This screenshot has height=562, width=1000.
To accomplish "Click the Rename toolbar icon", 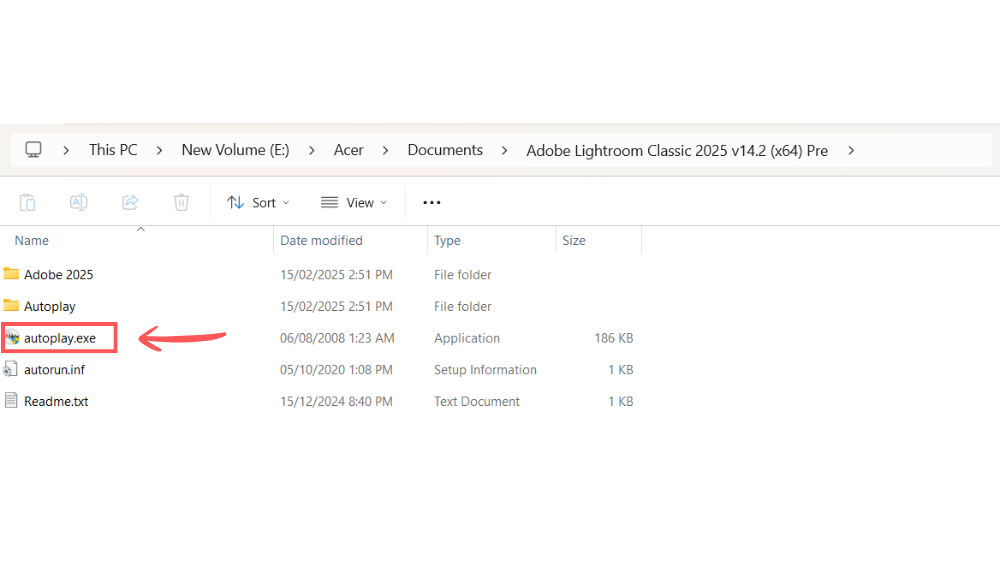I will point(78,202).
